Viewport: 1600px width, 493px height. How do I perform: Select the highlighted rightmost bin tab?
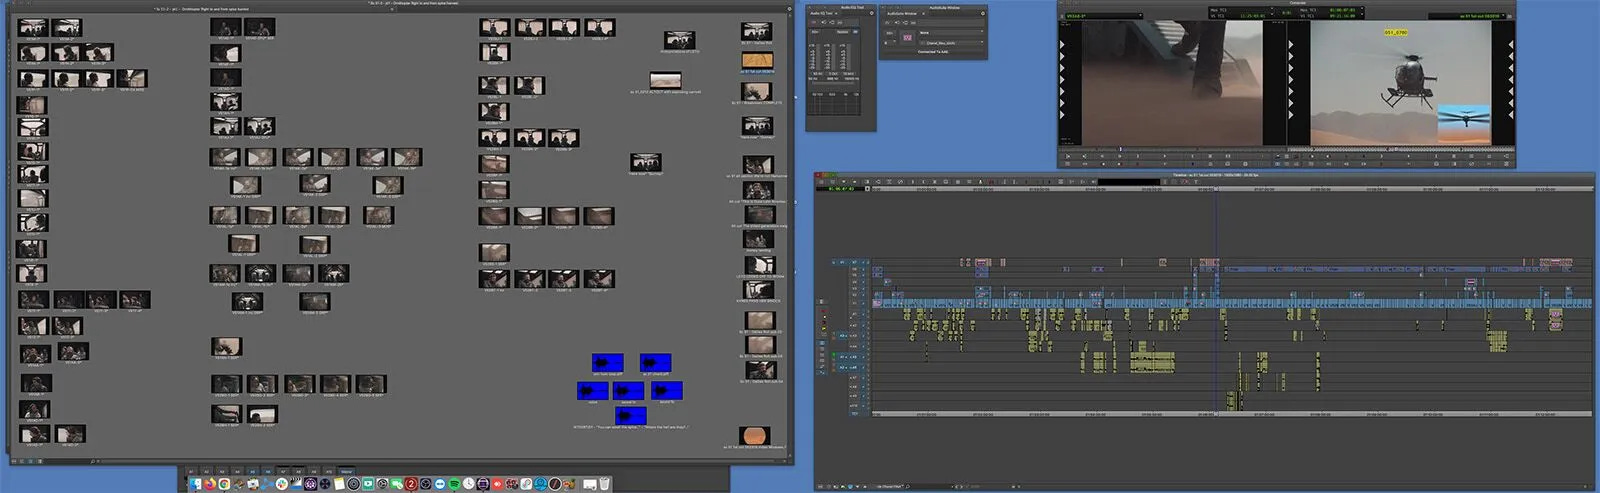point(346,470)
